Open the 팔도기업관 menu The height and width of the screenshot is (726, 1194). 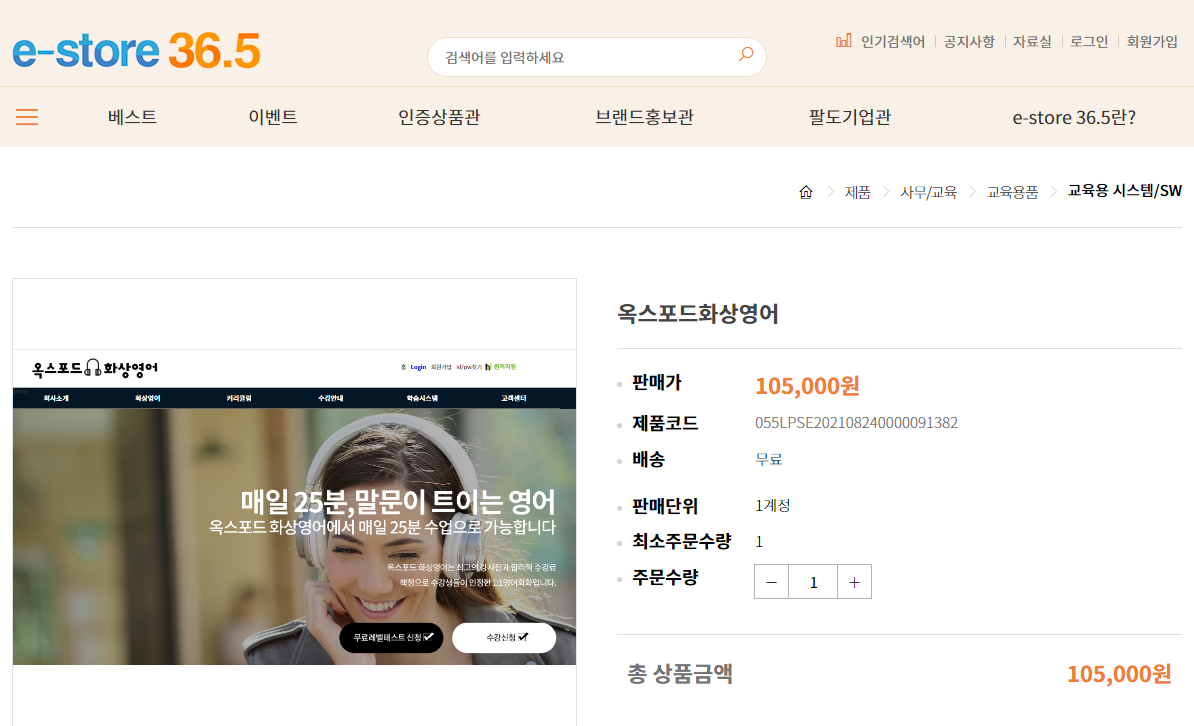[850, 117]
